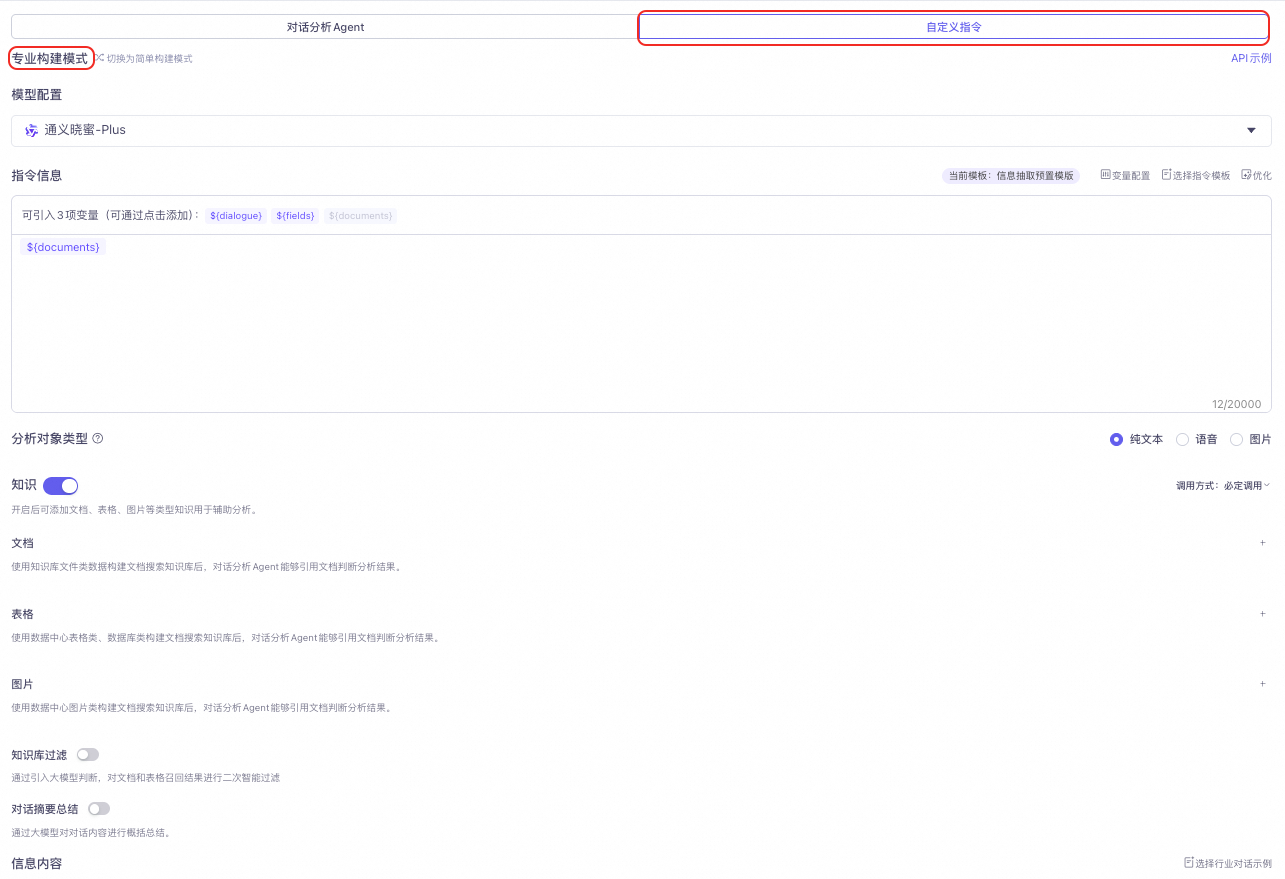Click the 优化 button
The width and height of the screenshot is (1285, 879).
tap(1256, 175)
